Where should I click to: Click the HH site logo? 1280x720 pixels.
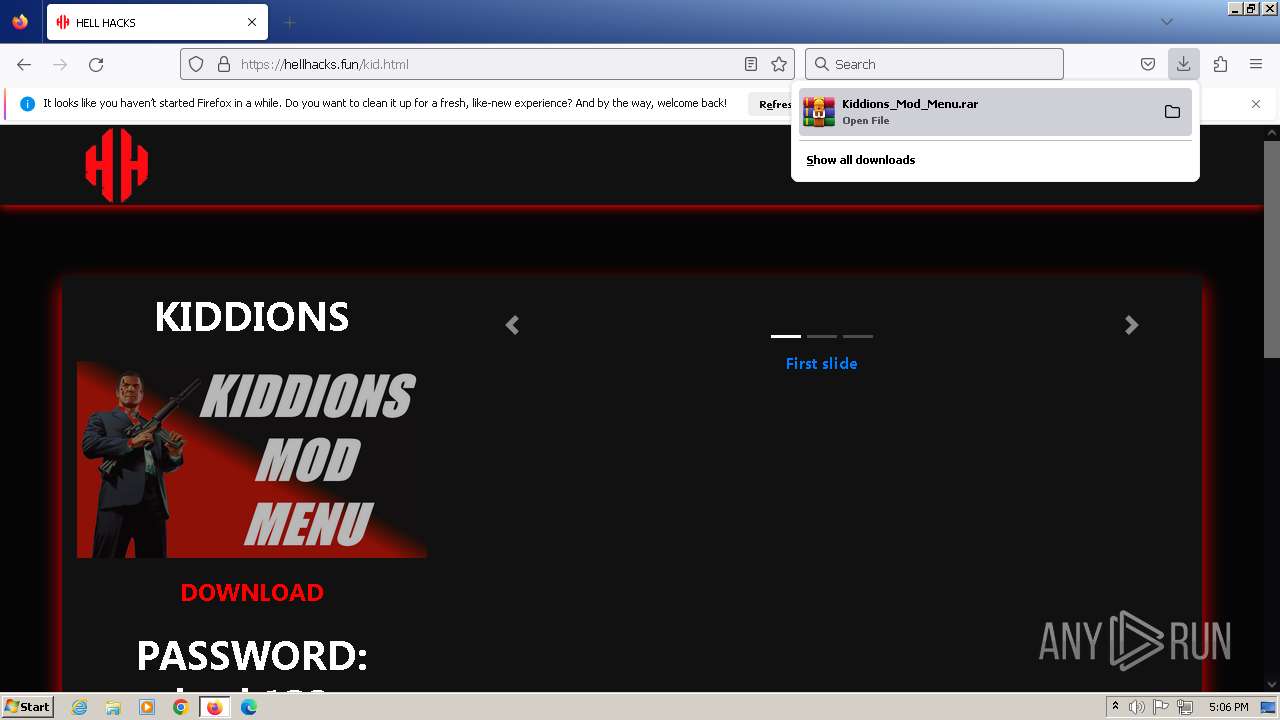click(x=117, y=165)
